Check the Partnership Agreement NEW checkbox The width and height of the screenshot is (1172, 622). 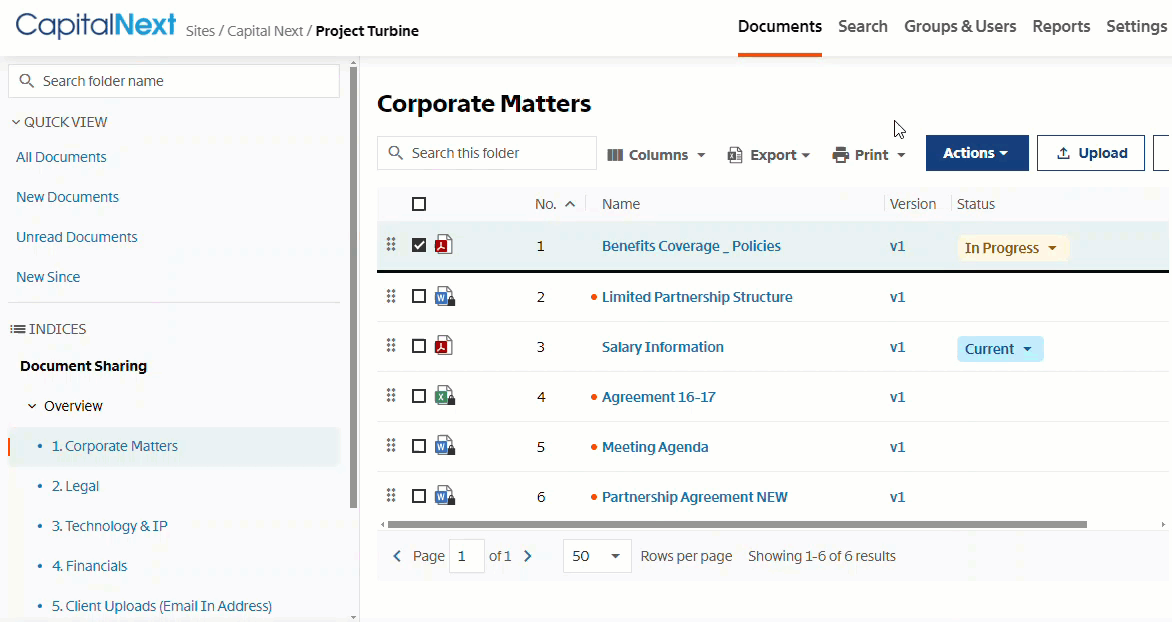pyautogui.click(x=419, y=496)
